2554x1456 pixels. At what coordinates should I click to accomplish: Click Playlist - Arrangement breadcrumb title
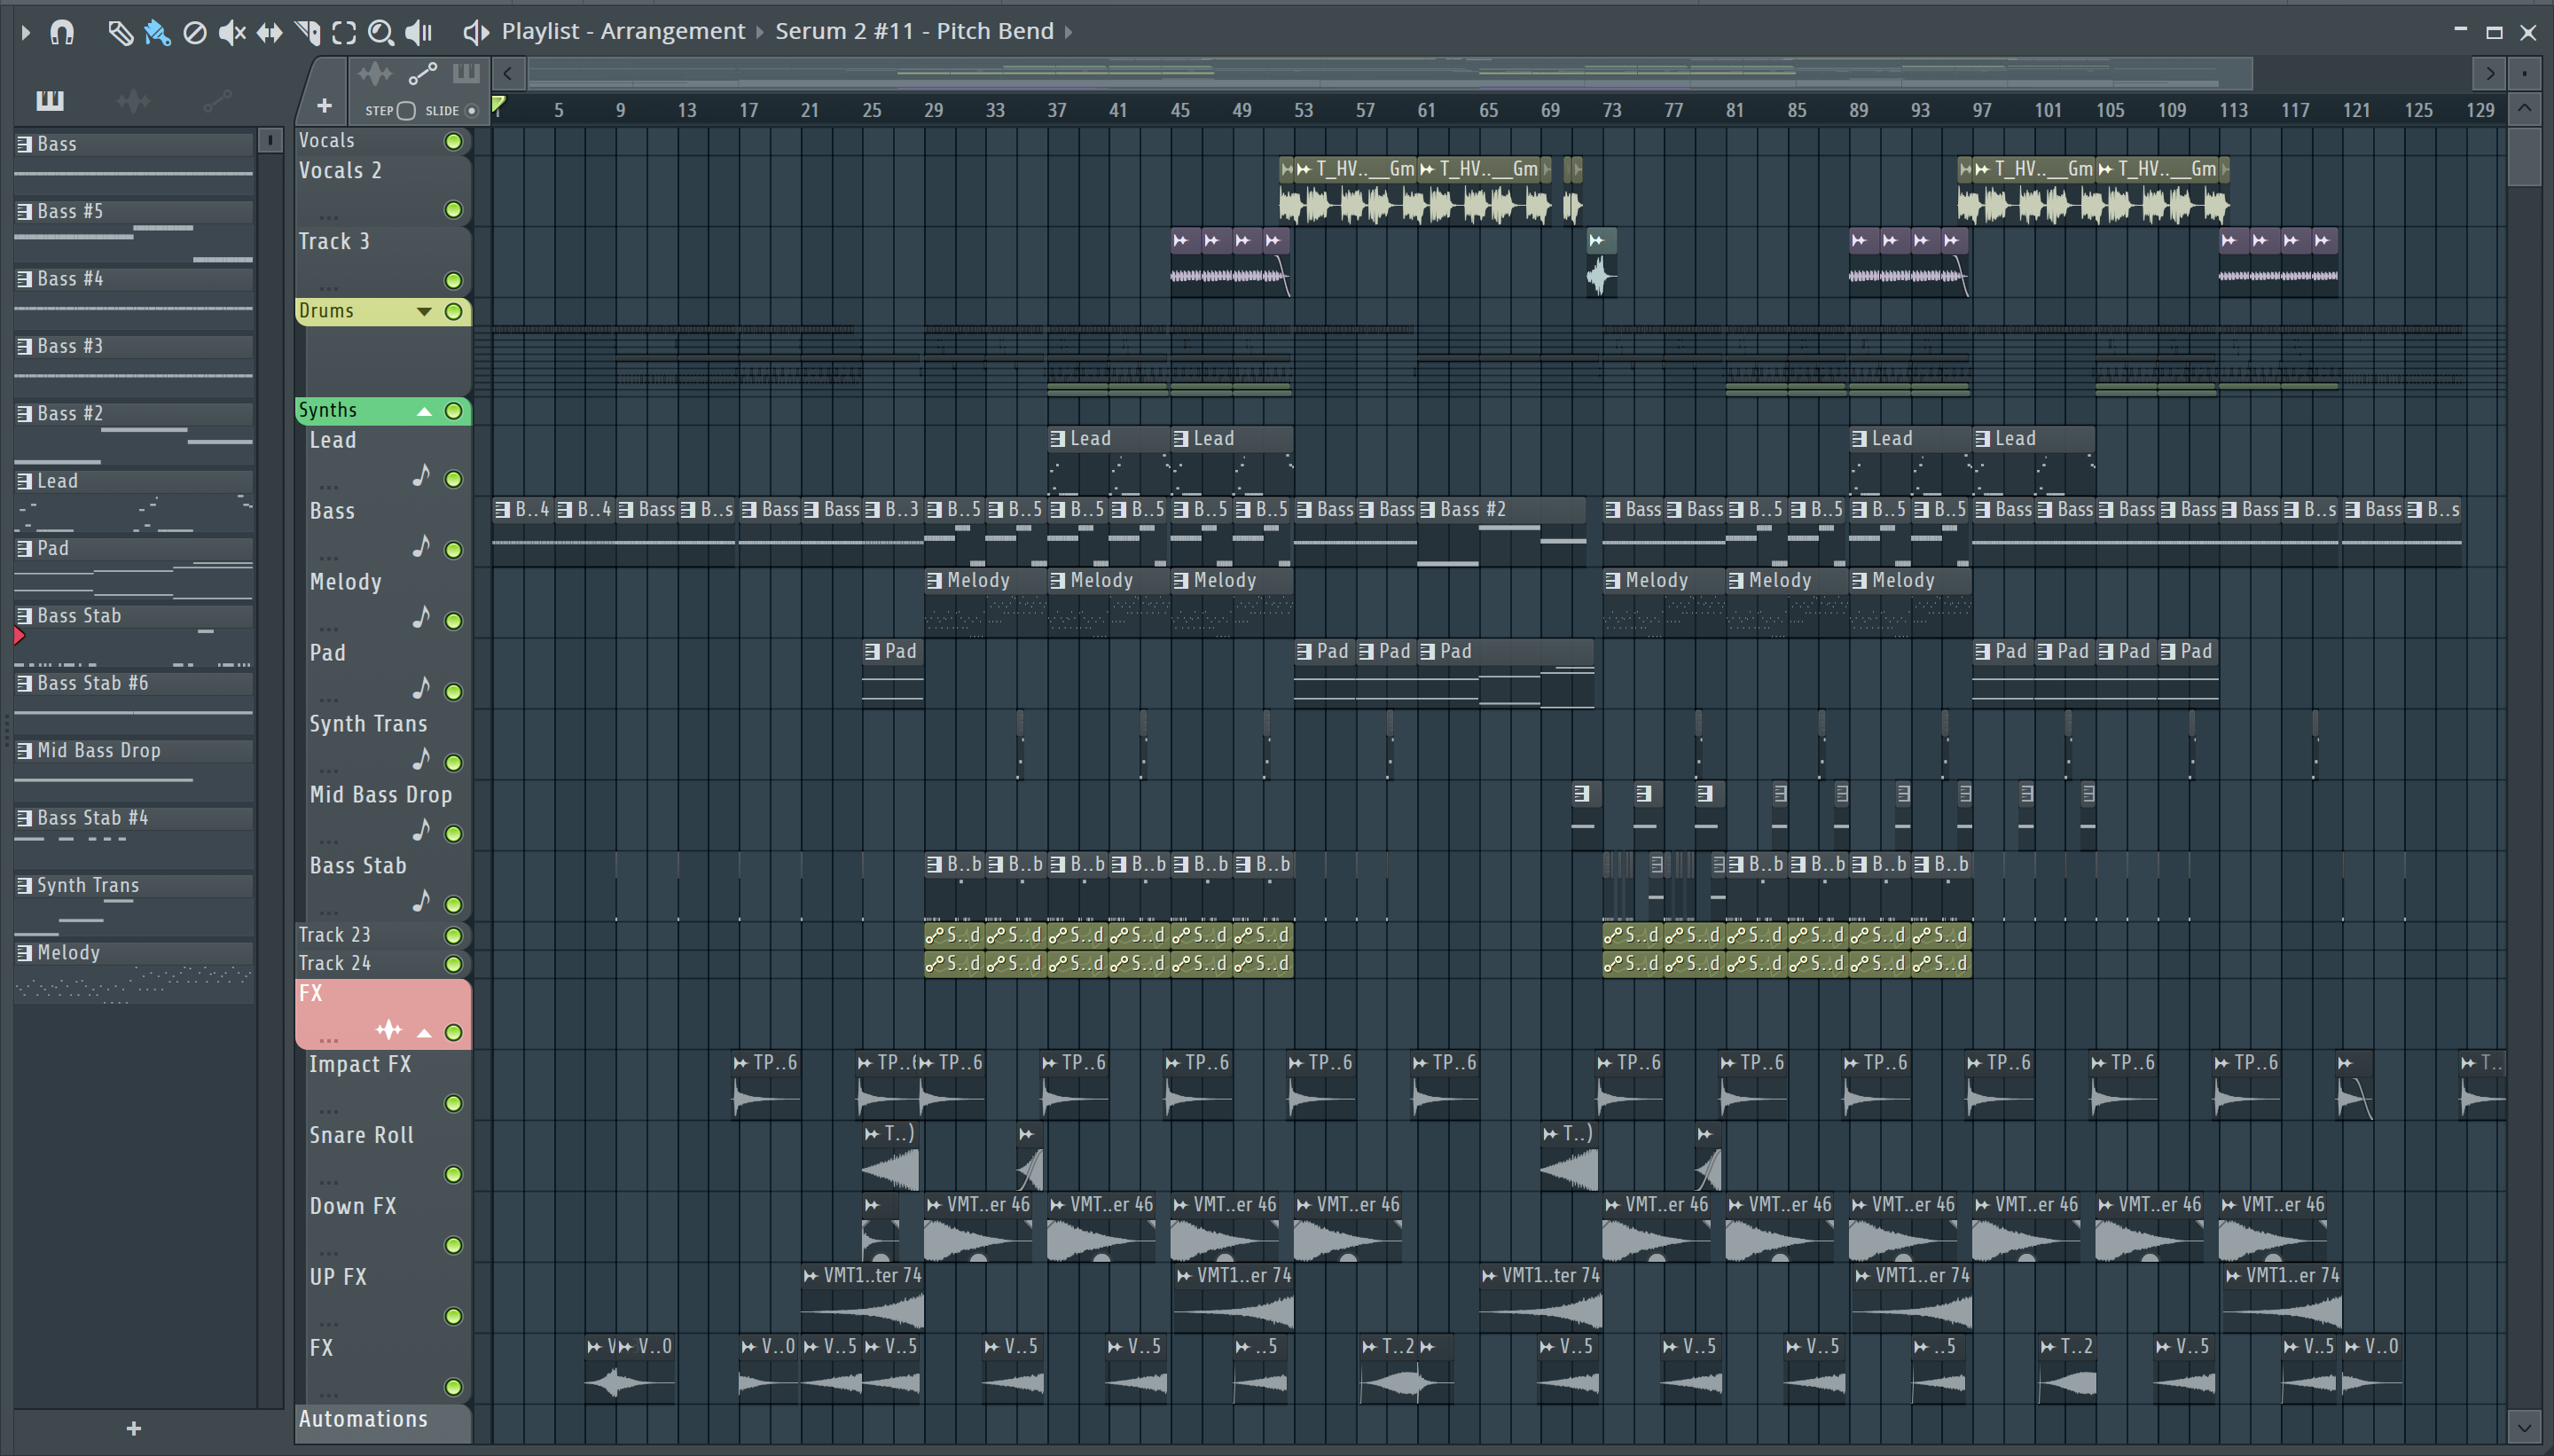click(623, 32)
